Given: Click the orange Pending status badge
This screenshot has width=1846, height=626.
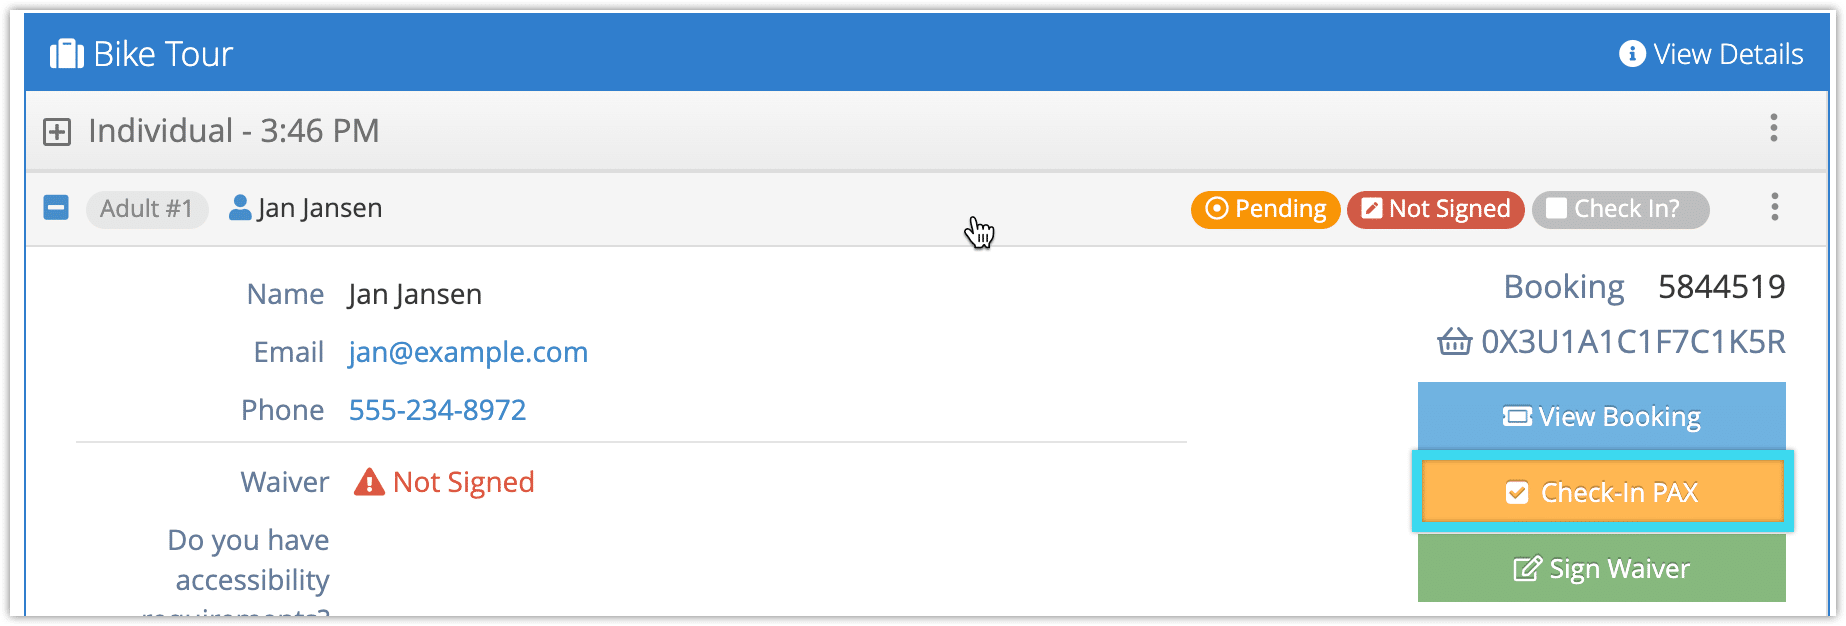Looking at the screenshot, I should click(x=1265, y=209).
